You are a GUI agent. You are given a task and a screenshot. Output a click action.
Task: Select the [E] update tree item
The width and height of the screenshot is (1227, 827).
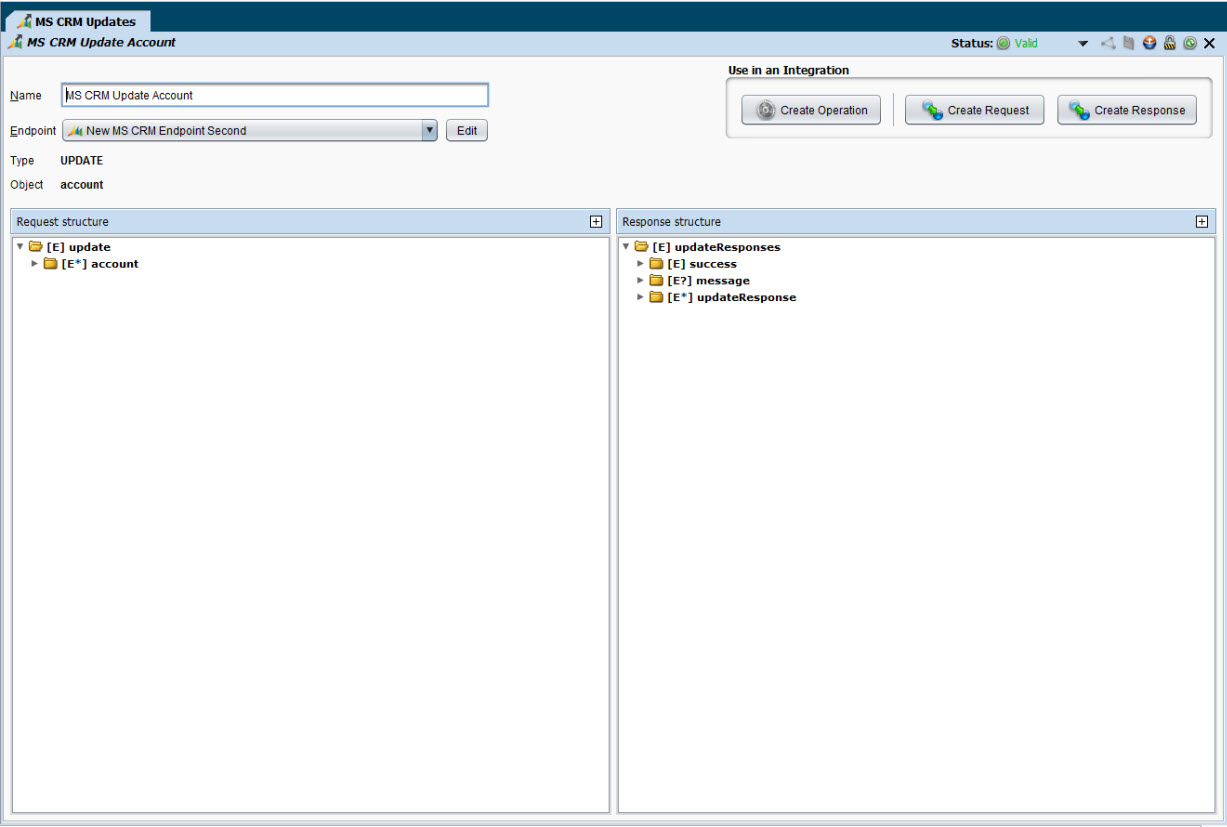click(78, 247)
